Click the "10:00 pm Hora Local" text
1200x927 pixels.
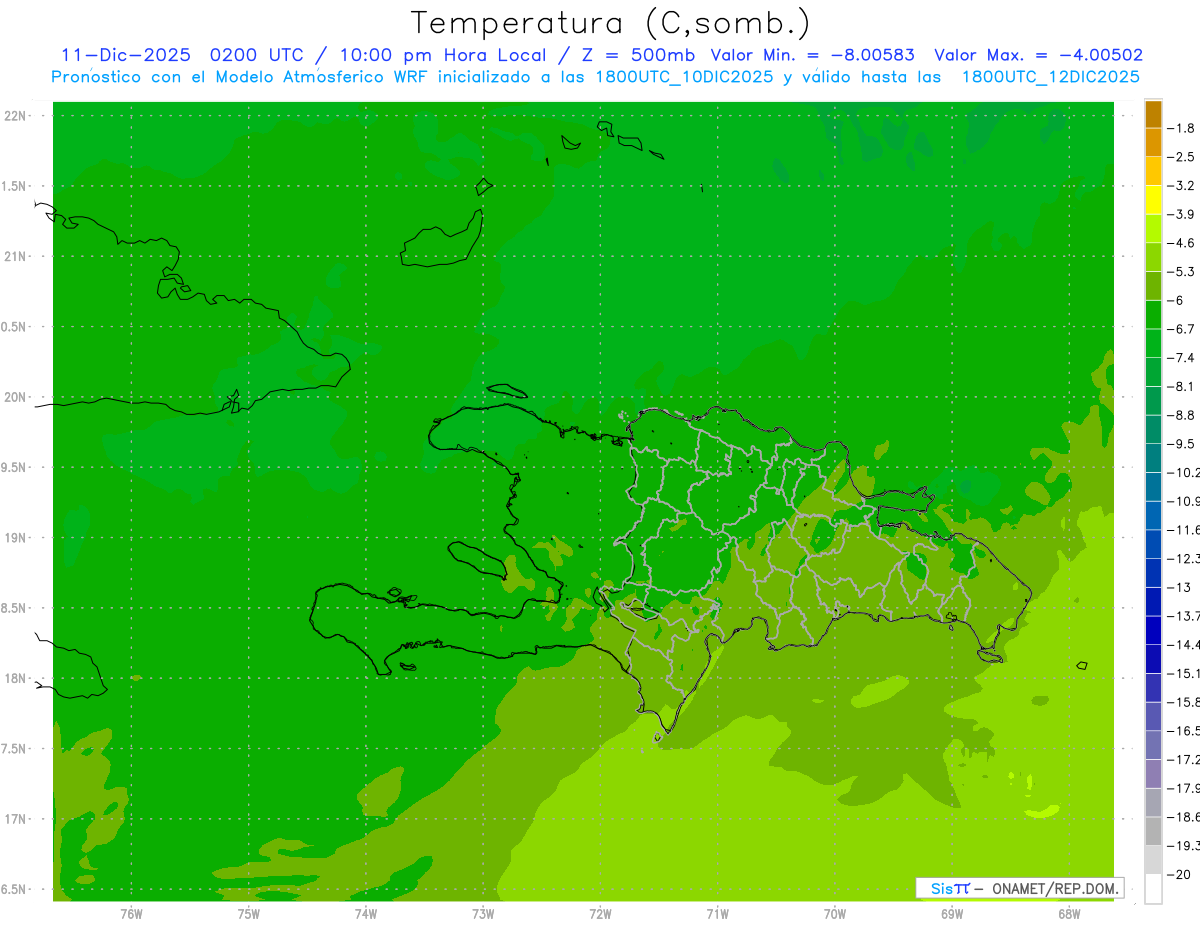pyautogui.click(x=441, y=55)
